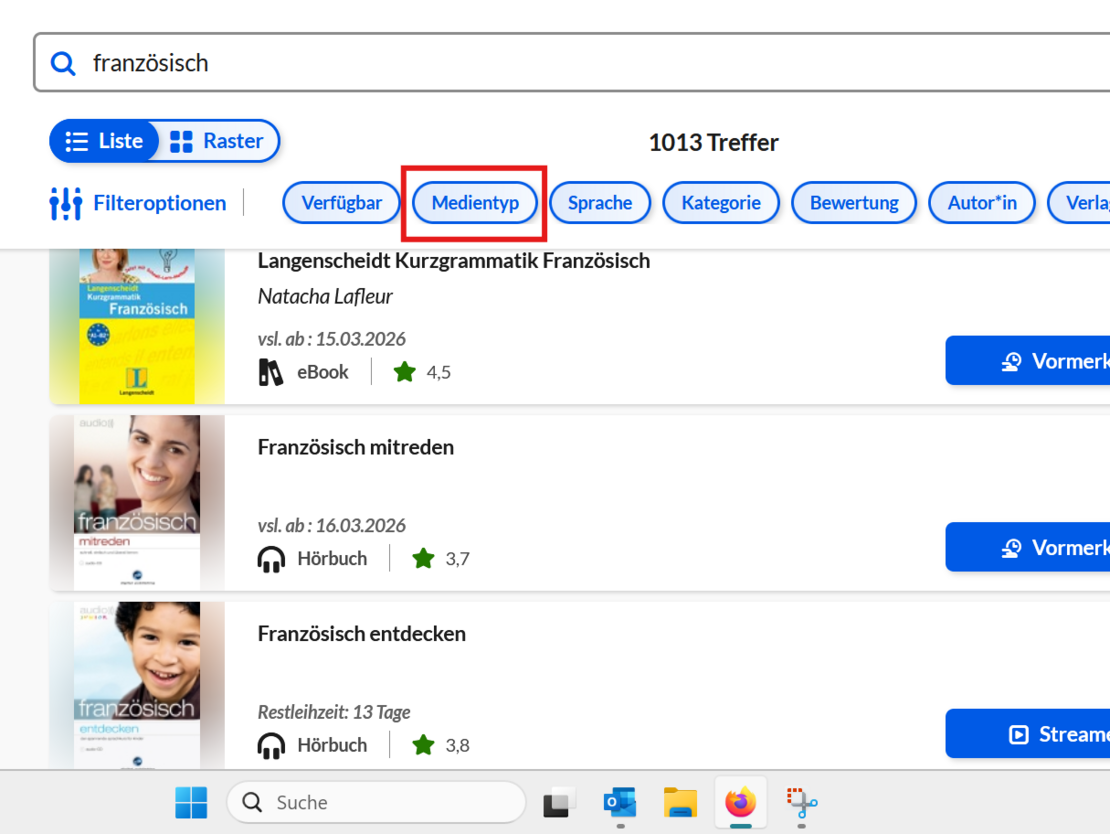Click the Filteroptionen sliders icon
Viewport: 1110px width, 834px height.
(65, 203)
